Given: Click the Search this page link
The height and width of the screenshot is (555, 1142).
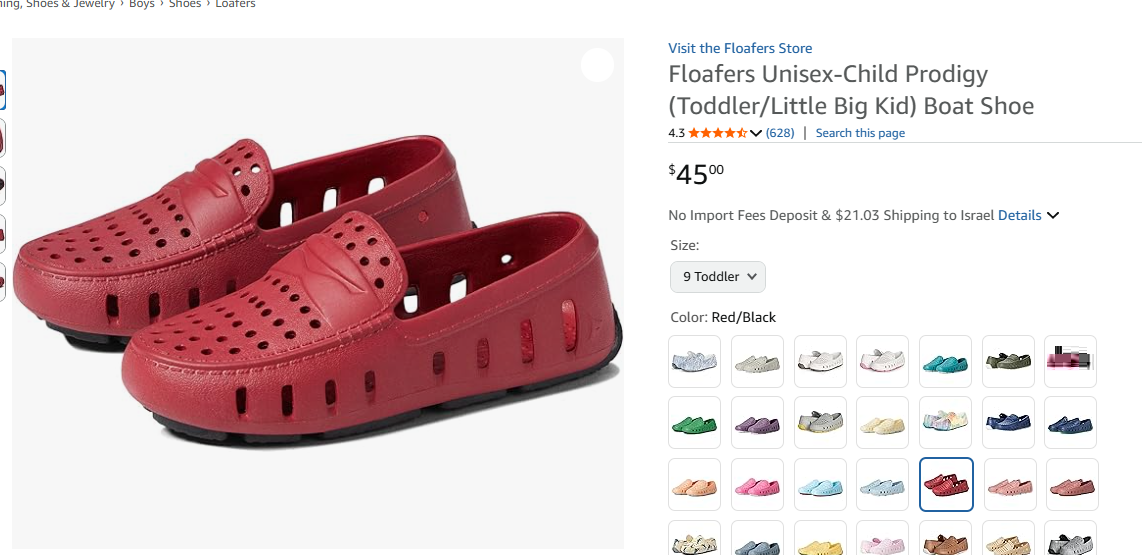Looking at the screenshot, I should [860, 133].
